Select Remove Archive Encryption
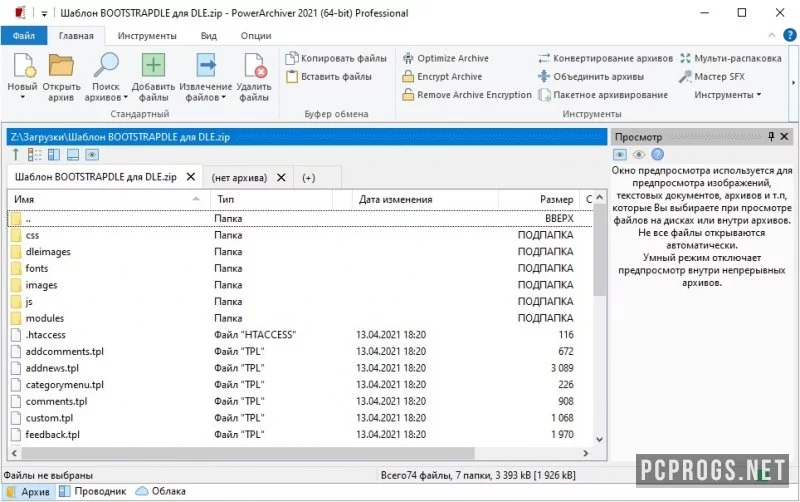Screen dimensions: 800x502 (x=466, y=95)
